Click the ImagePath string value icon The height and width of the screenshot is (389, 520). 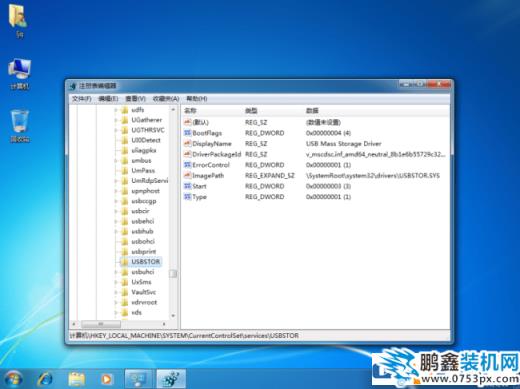coord(187,176)
